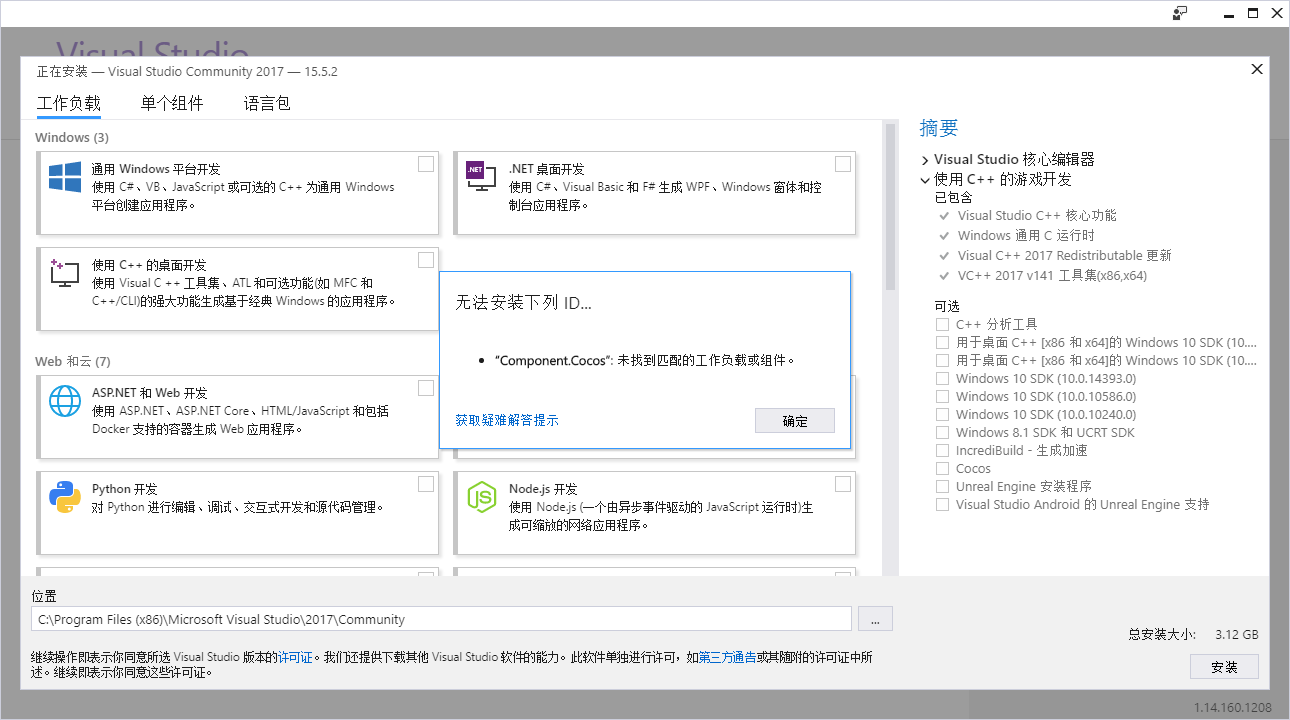Switch to the 单个组件 tab
The height and width of the screenshot is (720, 1290).
pyautogui.click(x=172, y=103)
